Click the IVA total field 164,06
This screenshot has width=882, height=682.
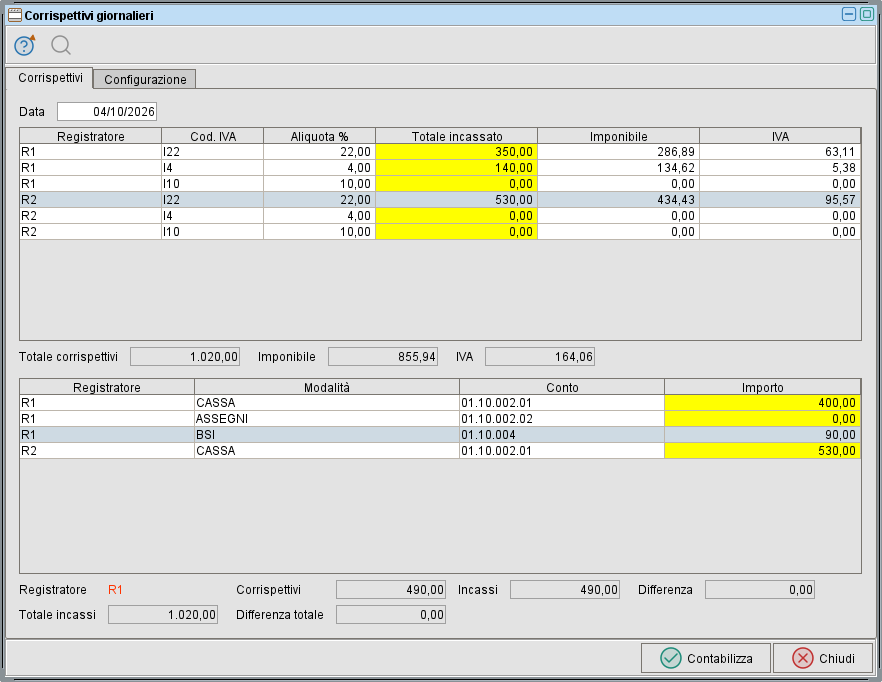click(540, 357)
